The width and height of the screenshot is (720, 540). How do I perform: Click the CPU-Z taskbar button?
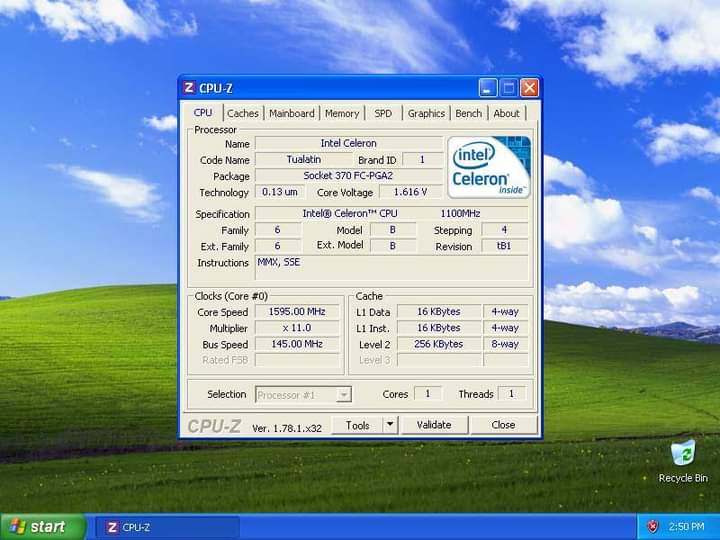pos(165,527)
